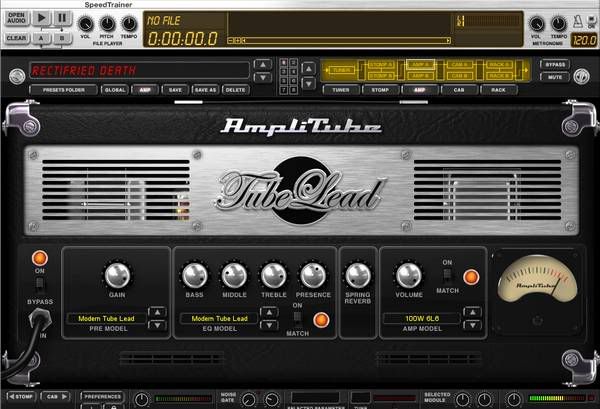
Task: Select the GLOBAL preset scope
Action: click(115, 90)
